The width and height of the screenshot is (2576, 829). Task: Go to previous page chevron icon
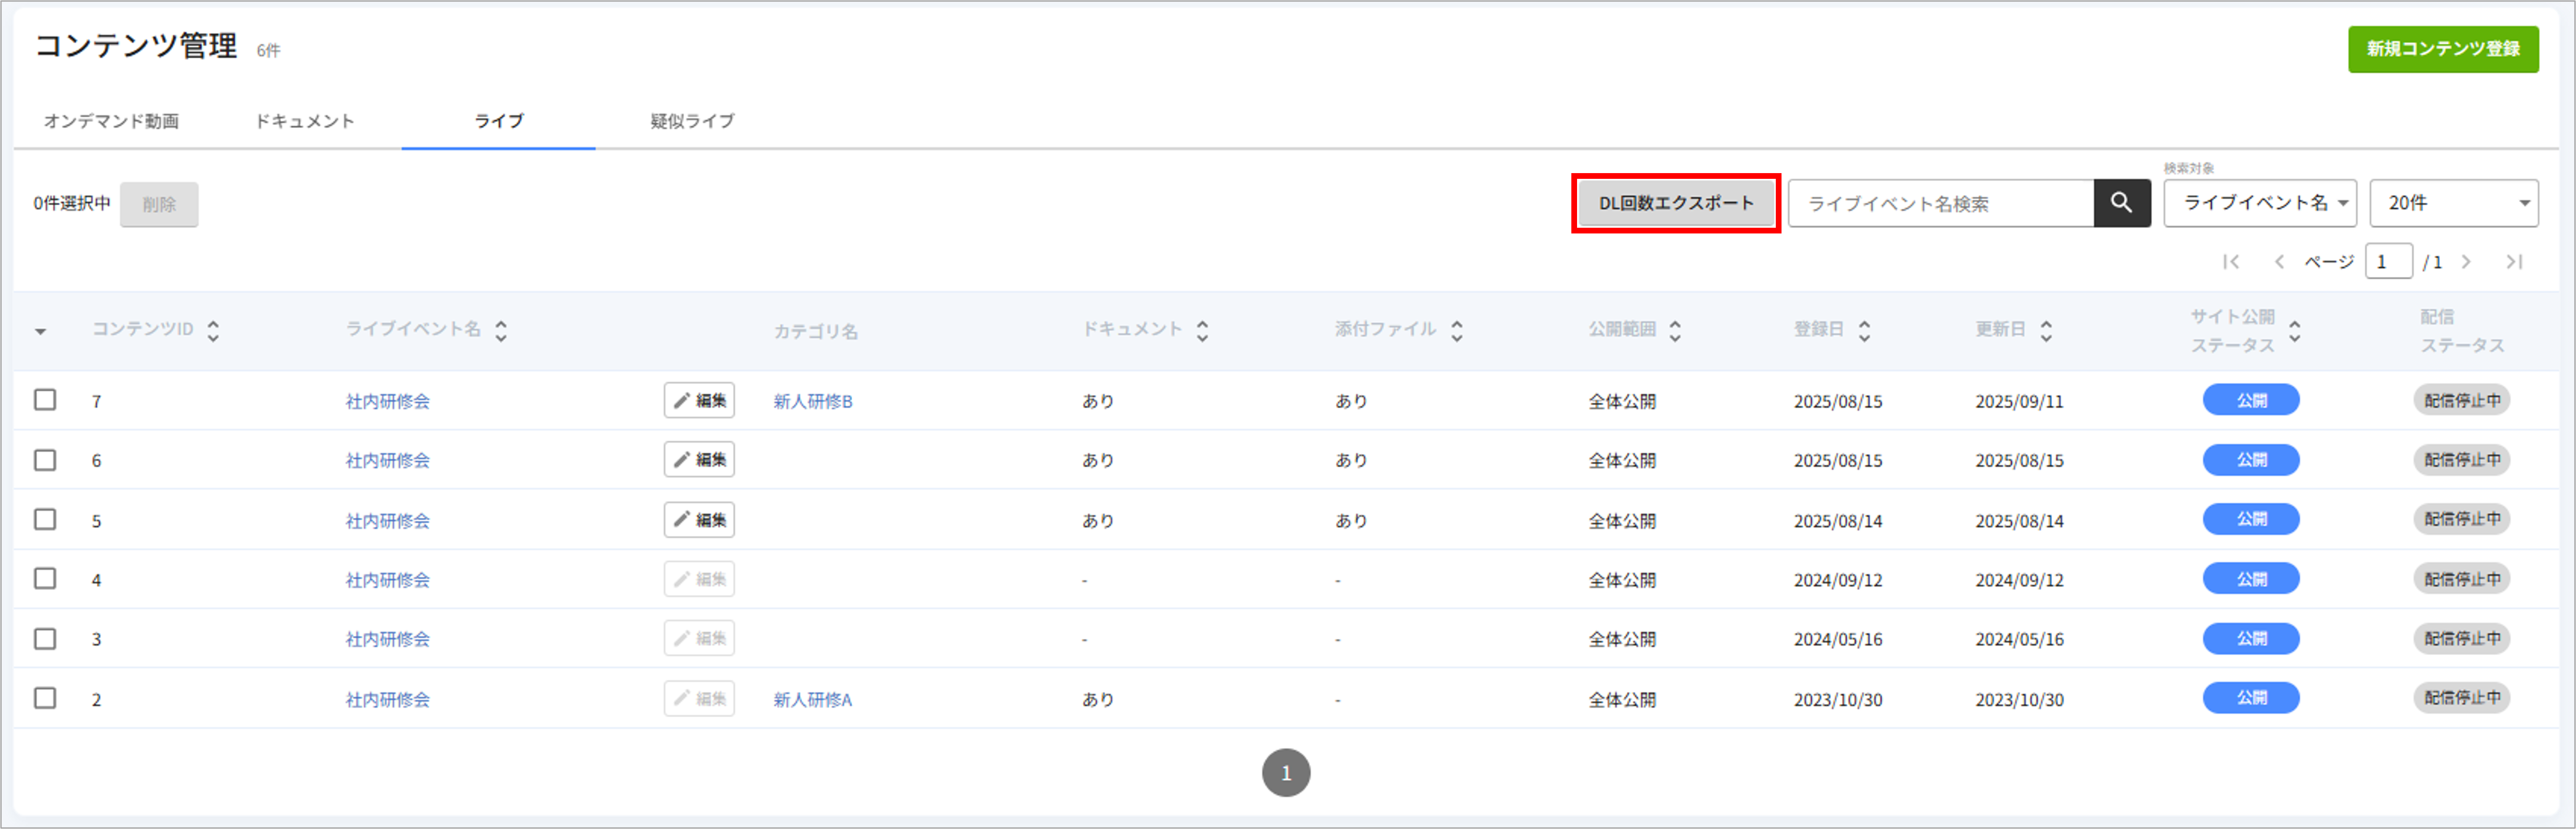(2279, 262)
